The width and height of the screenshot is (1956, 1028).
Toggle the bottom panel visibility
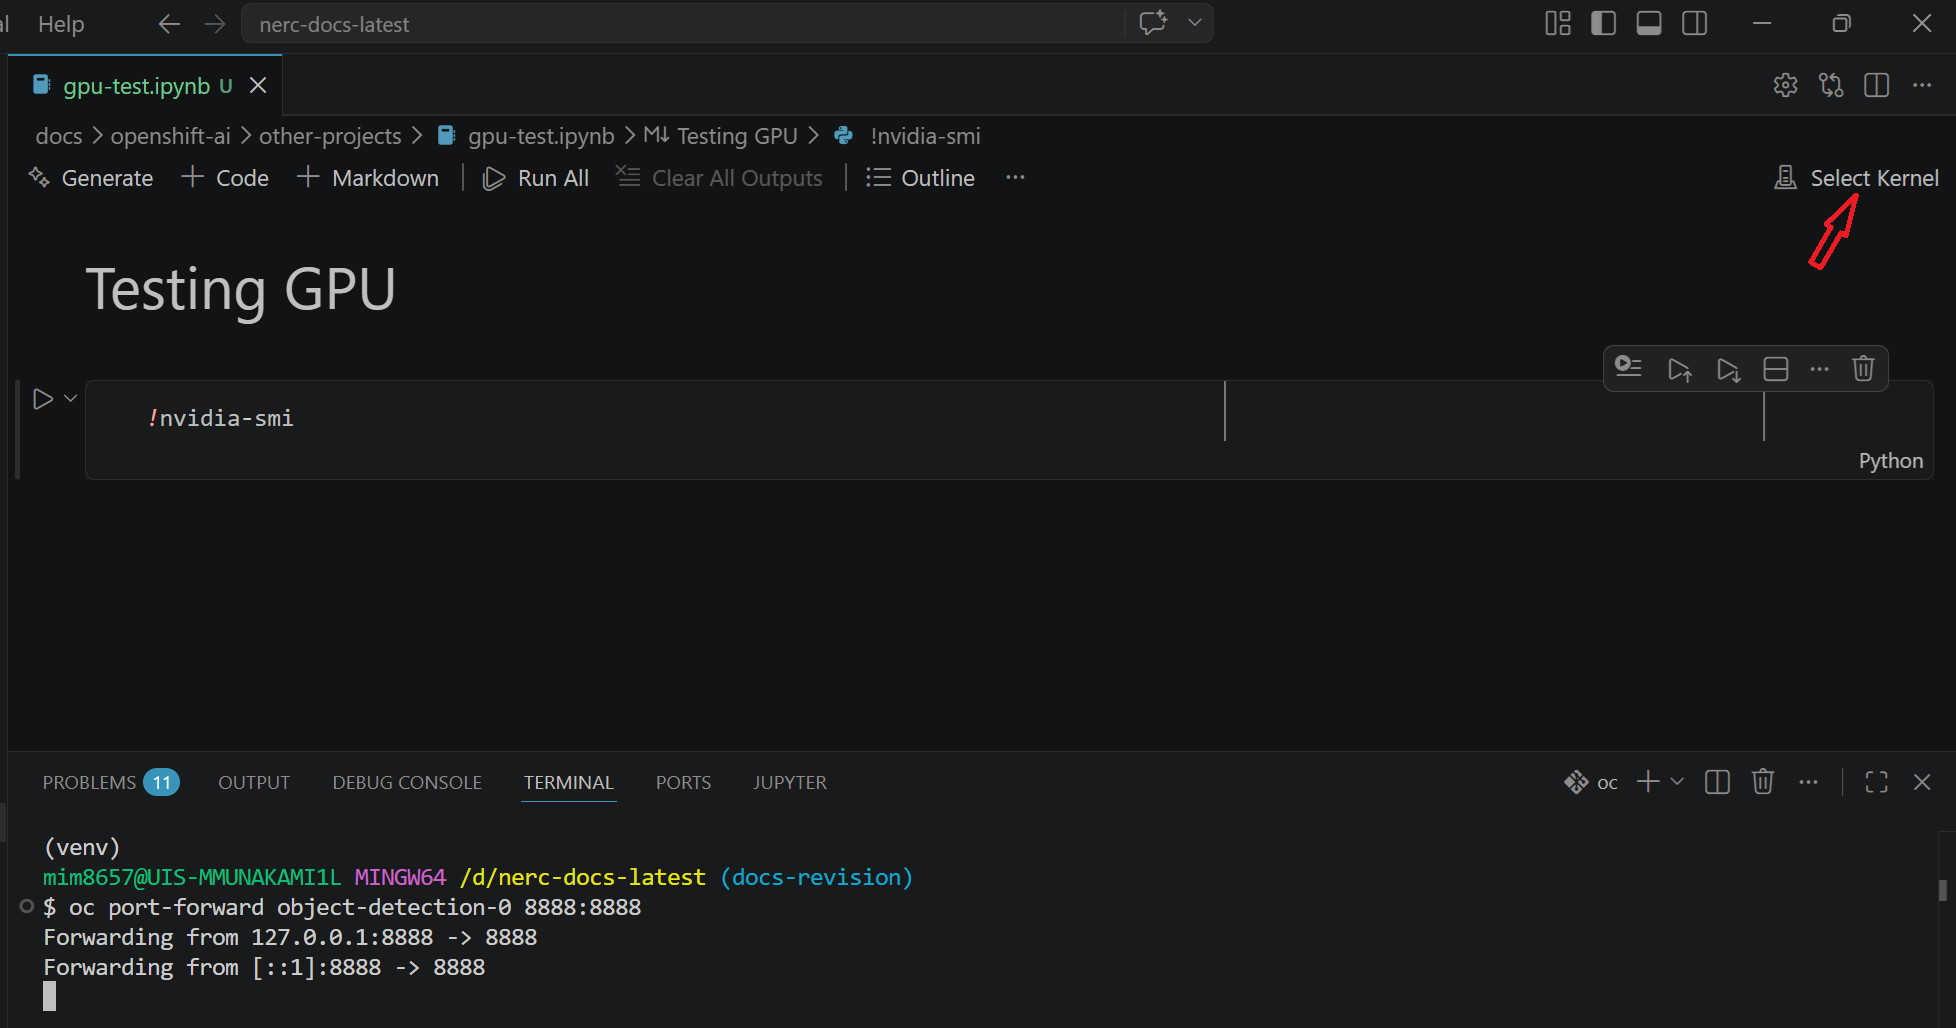1649,24
